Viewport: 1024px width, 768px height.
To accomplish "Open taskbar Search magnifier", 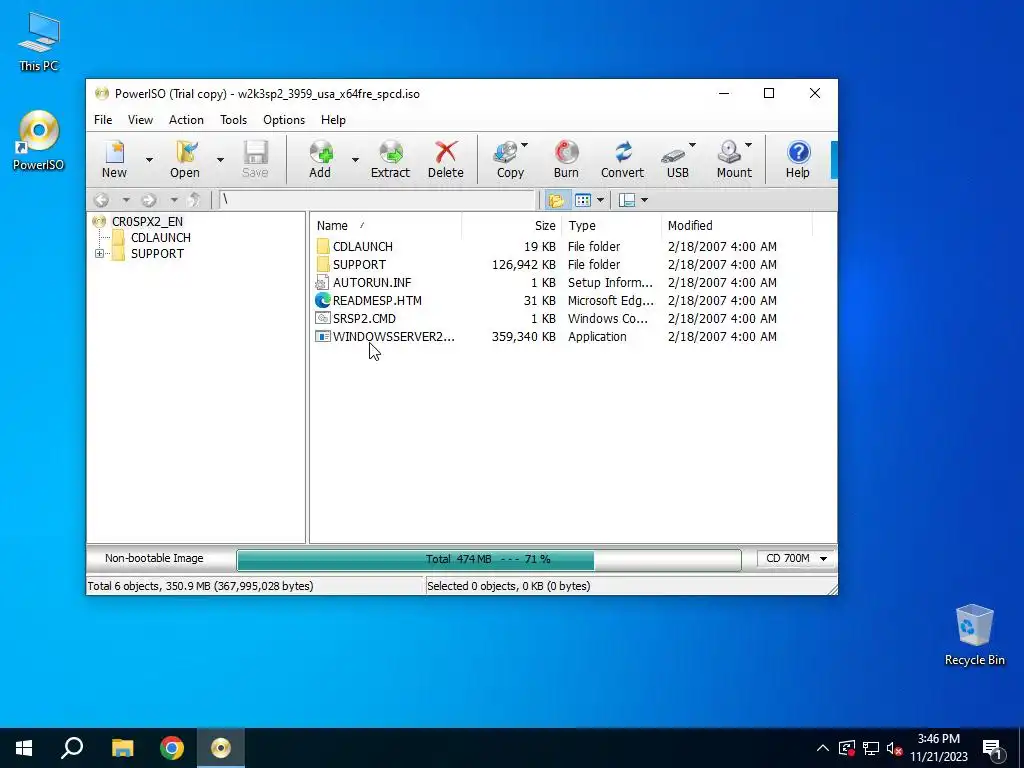I will [72, 748].
